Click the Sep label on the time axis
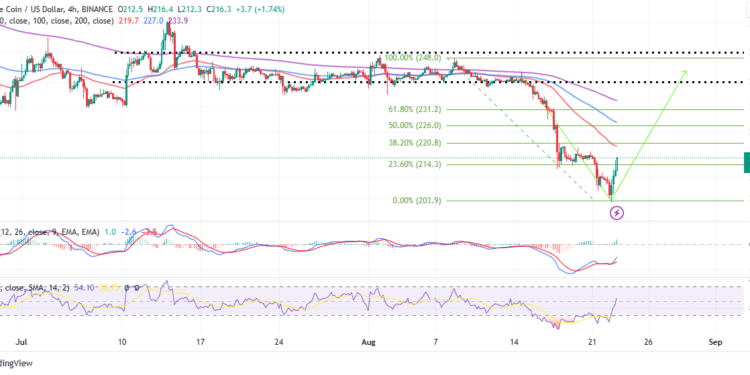 [715, 342]
